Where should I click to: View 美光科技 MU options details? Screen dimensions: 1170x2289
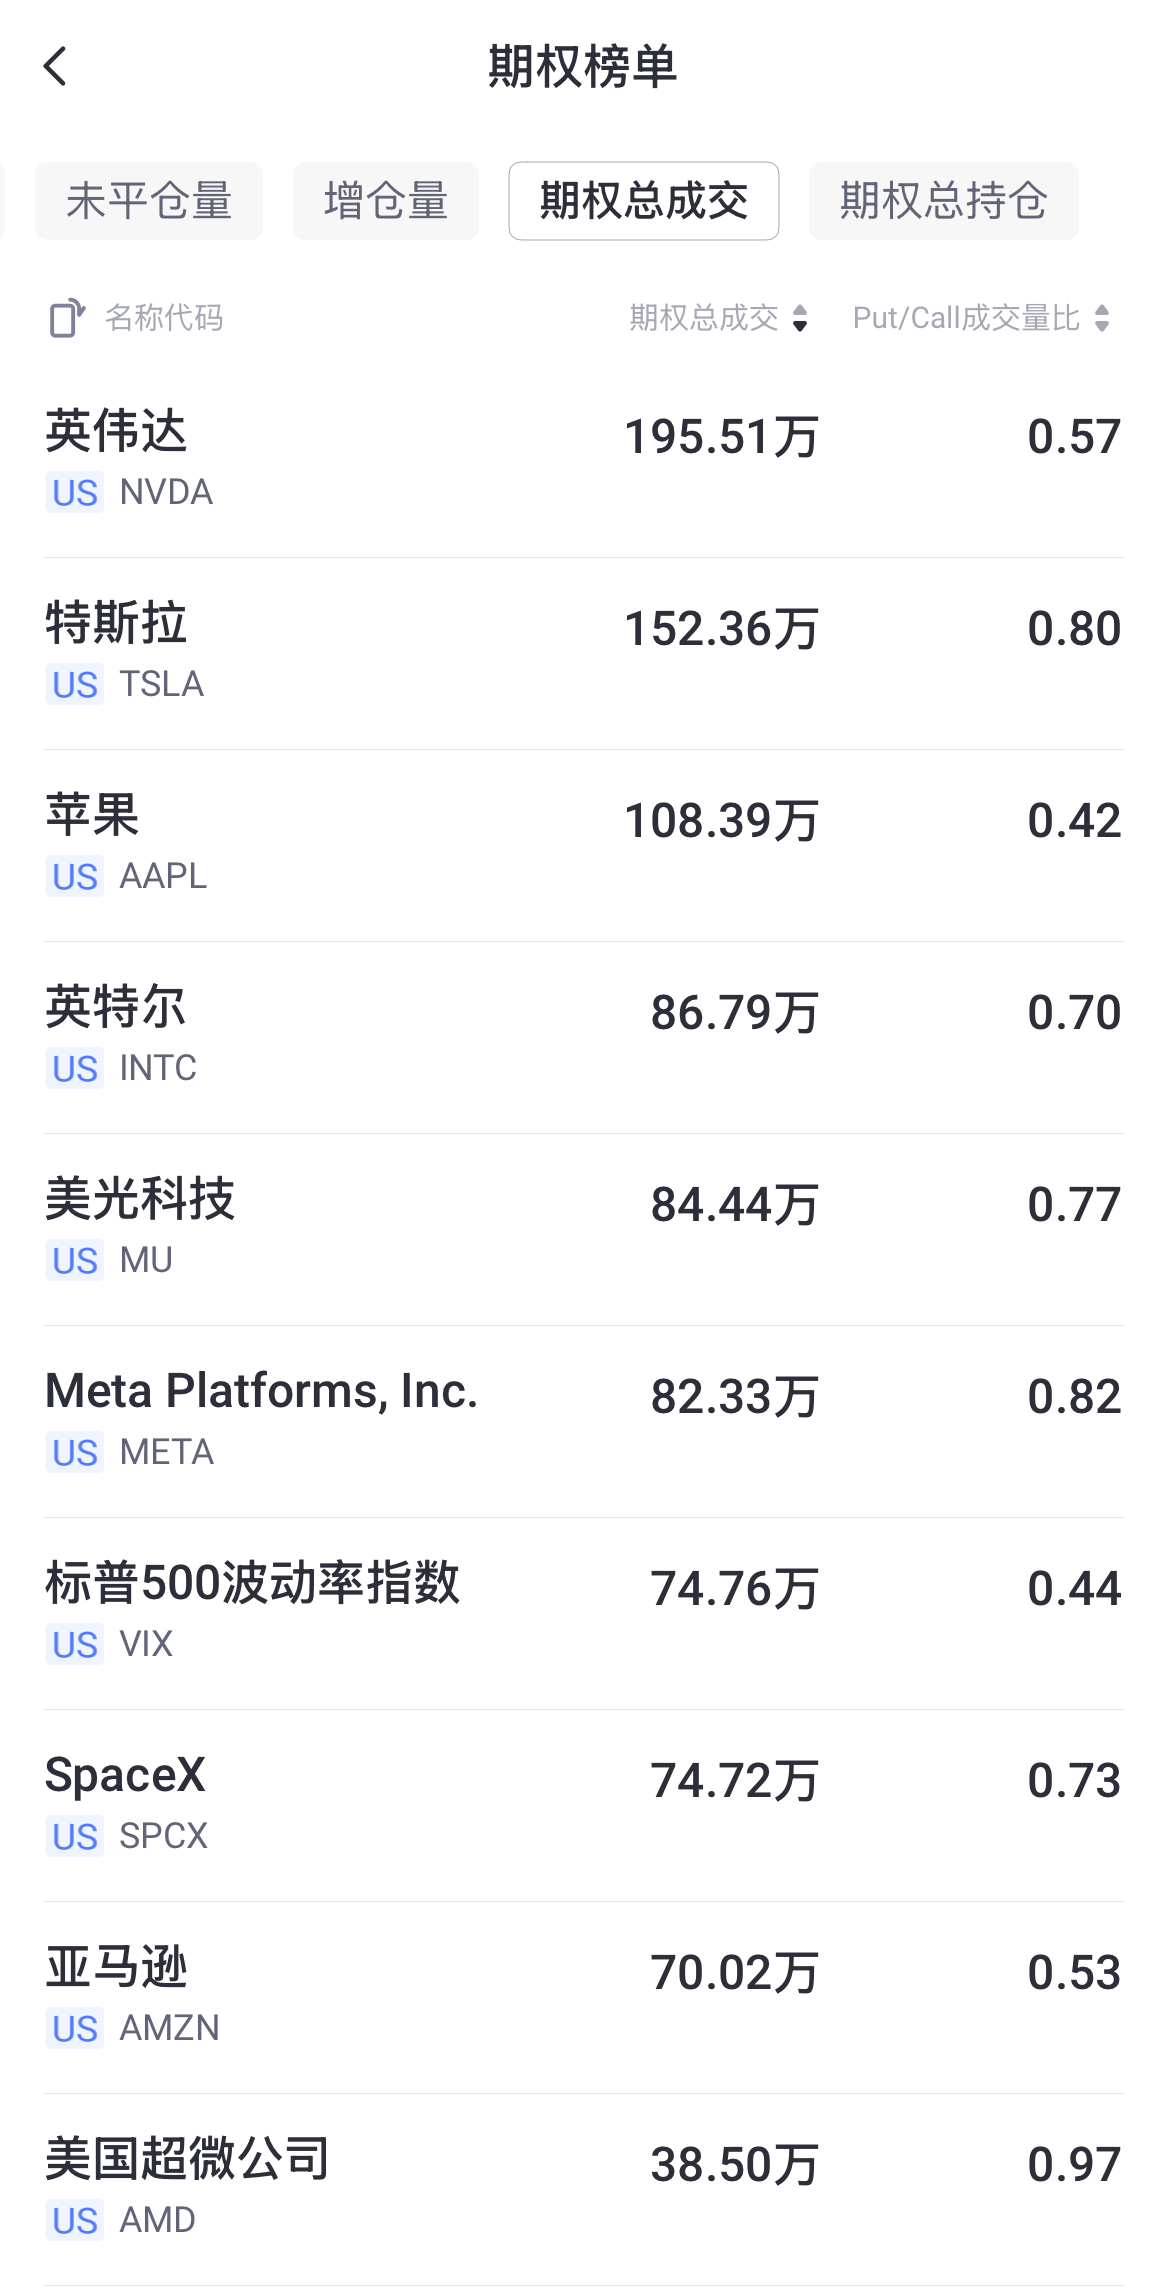[x=584, y=1230]
